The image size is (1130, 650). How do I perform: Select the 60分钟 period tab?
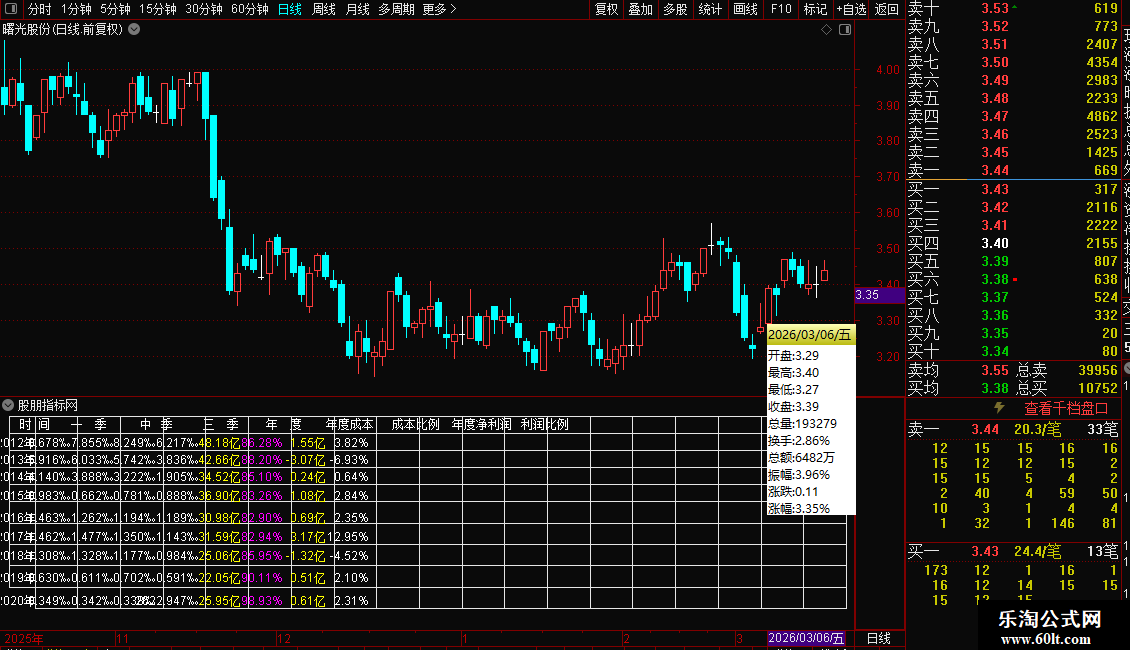click(249, 9)
